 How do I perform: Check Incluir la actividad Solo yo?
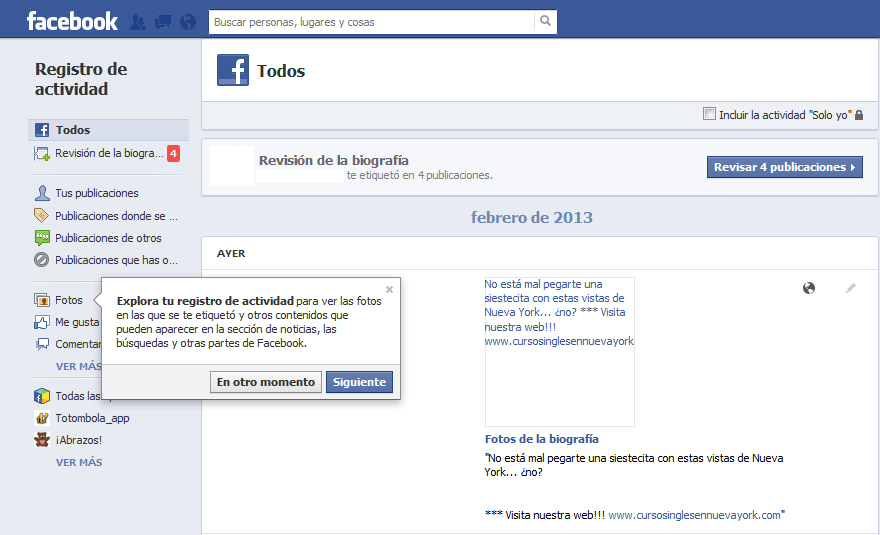click(709, 114)
